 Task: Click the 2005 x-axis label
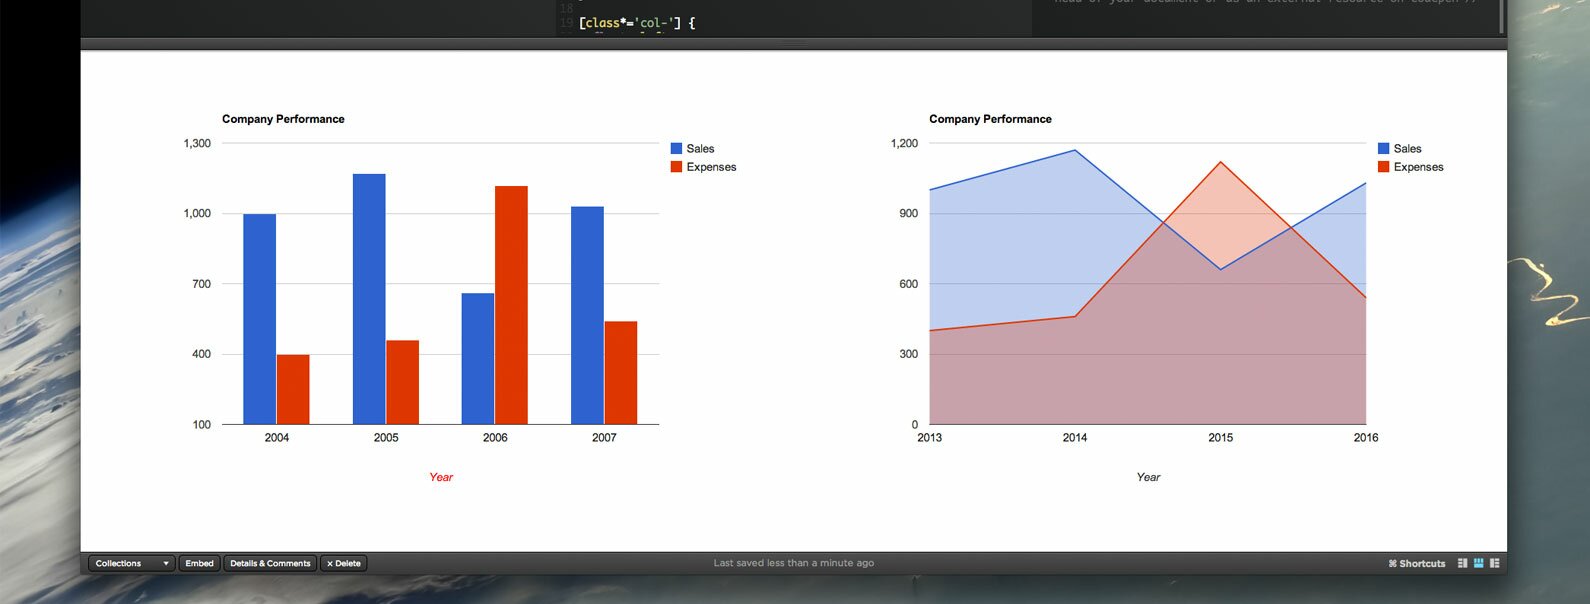(x=386, y=438)
